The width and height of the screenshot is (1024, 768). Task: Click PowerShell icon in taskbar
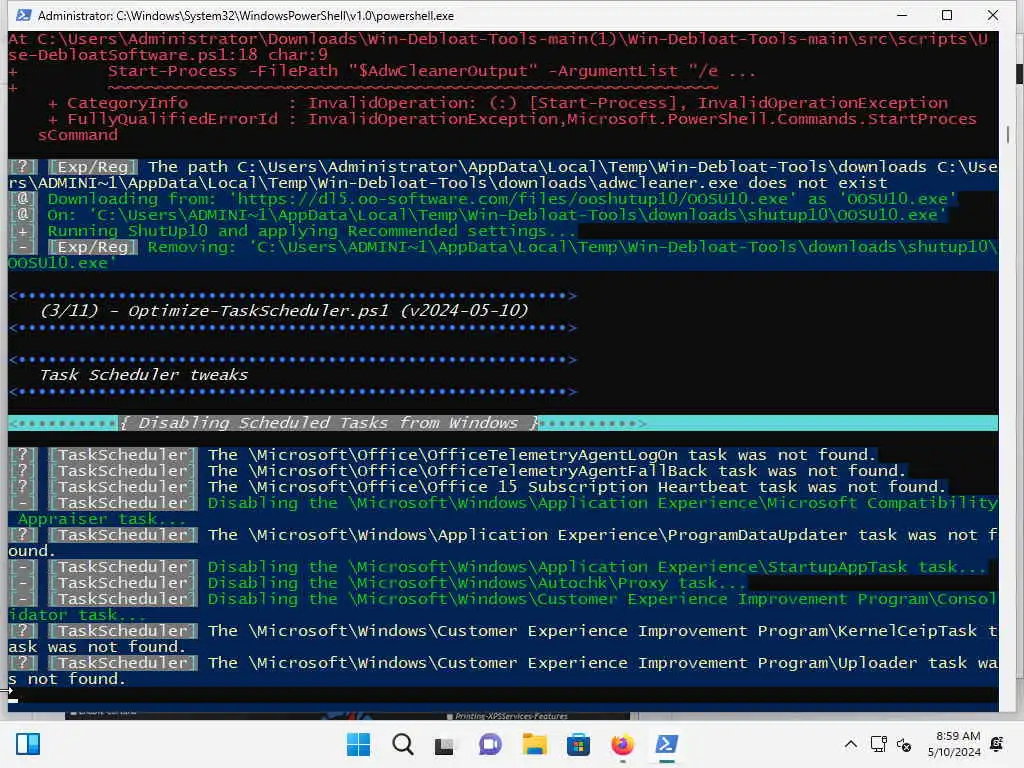coord(666,744)
